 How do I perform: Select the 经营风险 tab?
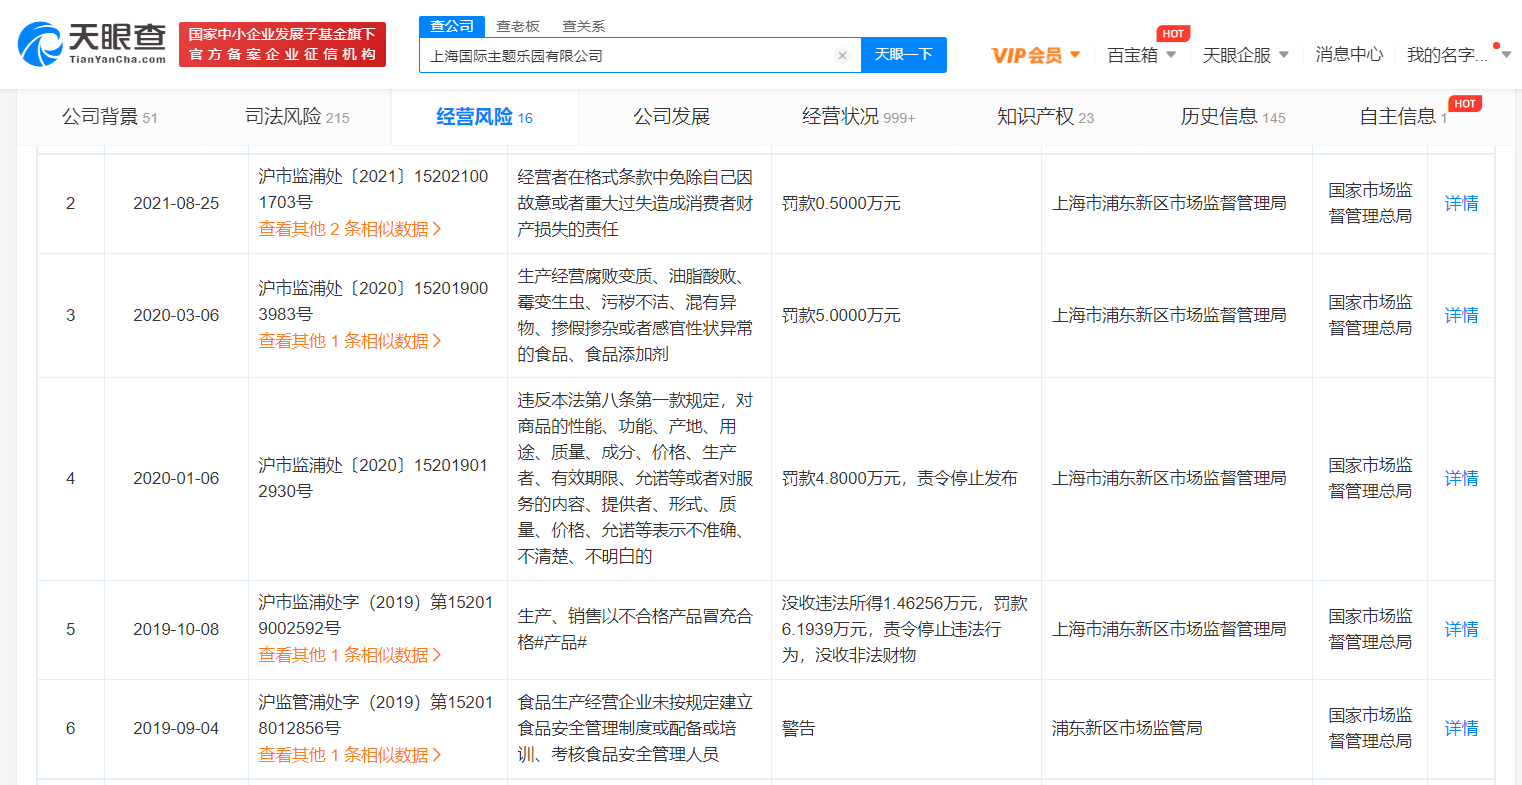coord(484,117)
